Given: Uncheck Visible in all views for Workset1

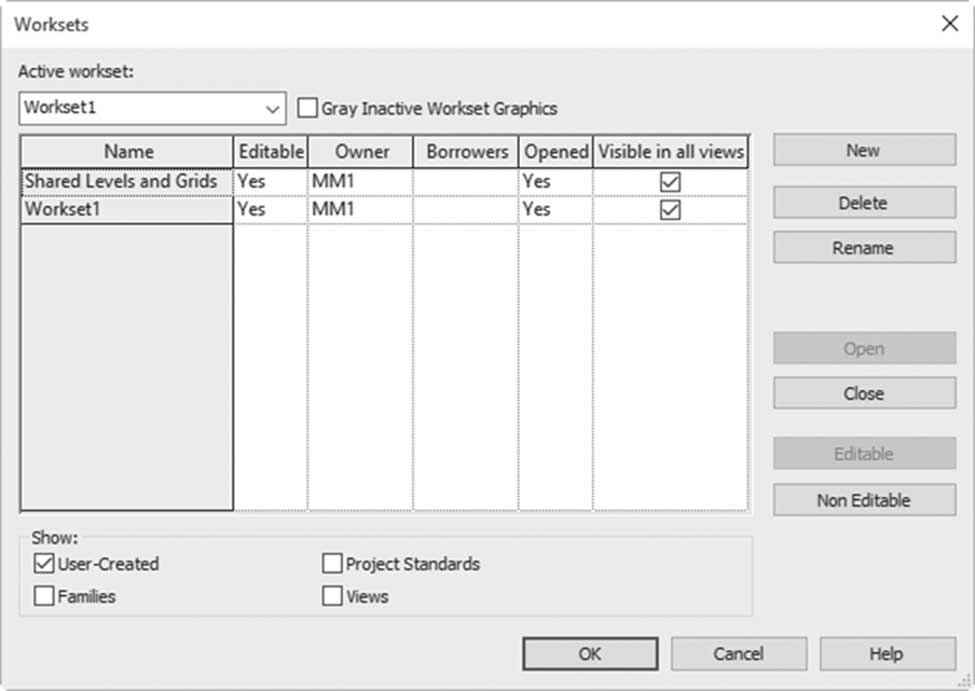Looking at the screenshot, I should pos(670,210).
